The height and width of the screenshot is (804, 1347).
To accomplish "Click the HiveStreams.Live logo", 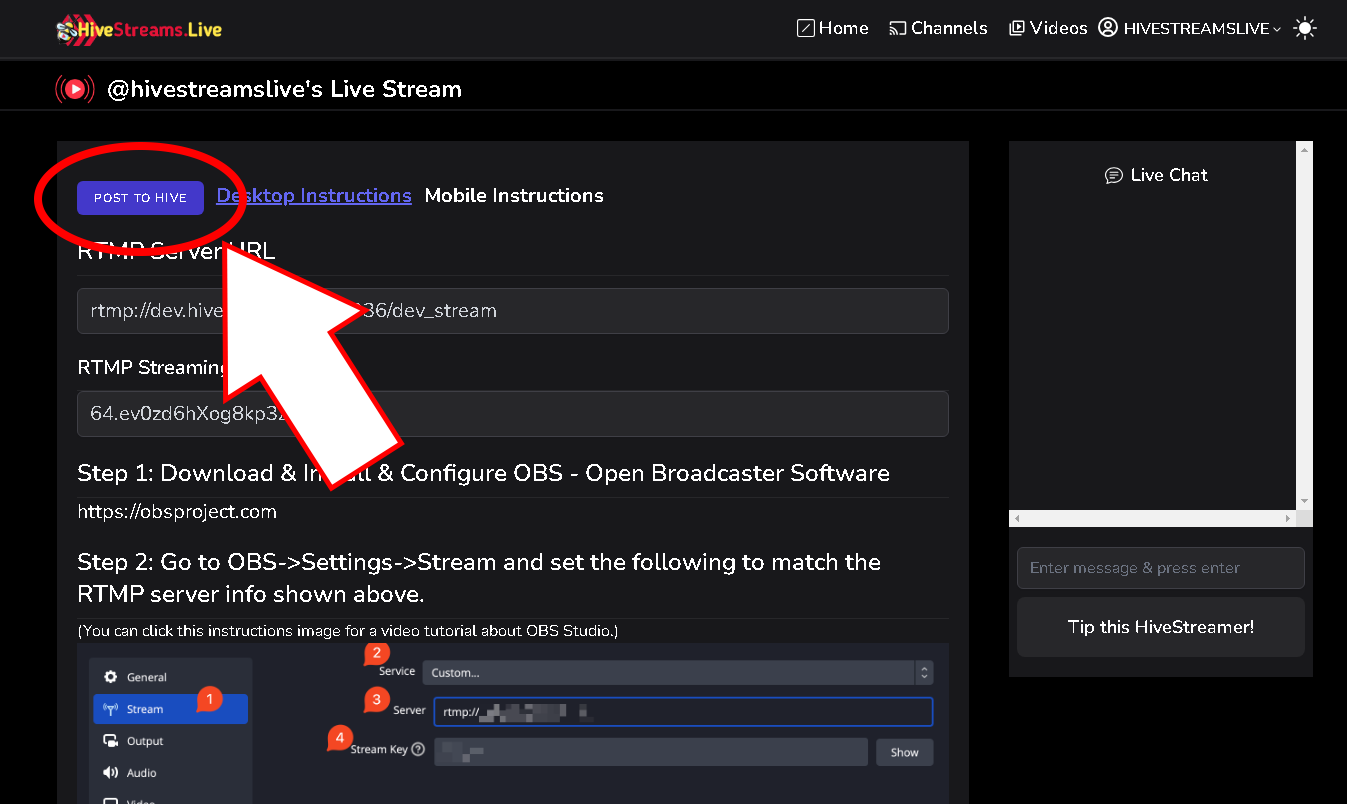I will coord(139,29).
